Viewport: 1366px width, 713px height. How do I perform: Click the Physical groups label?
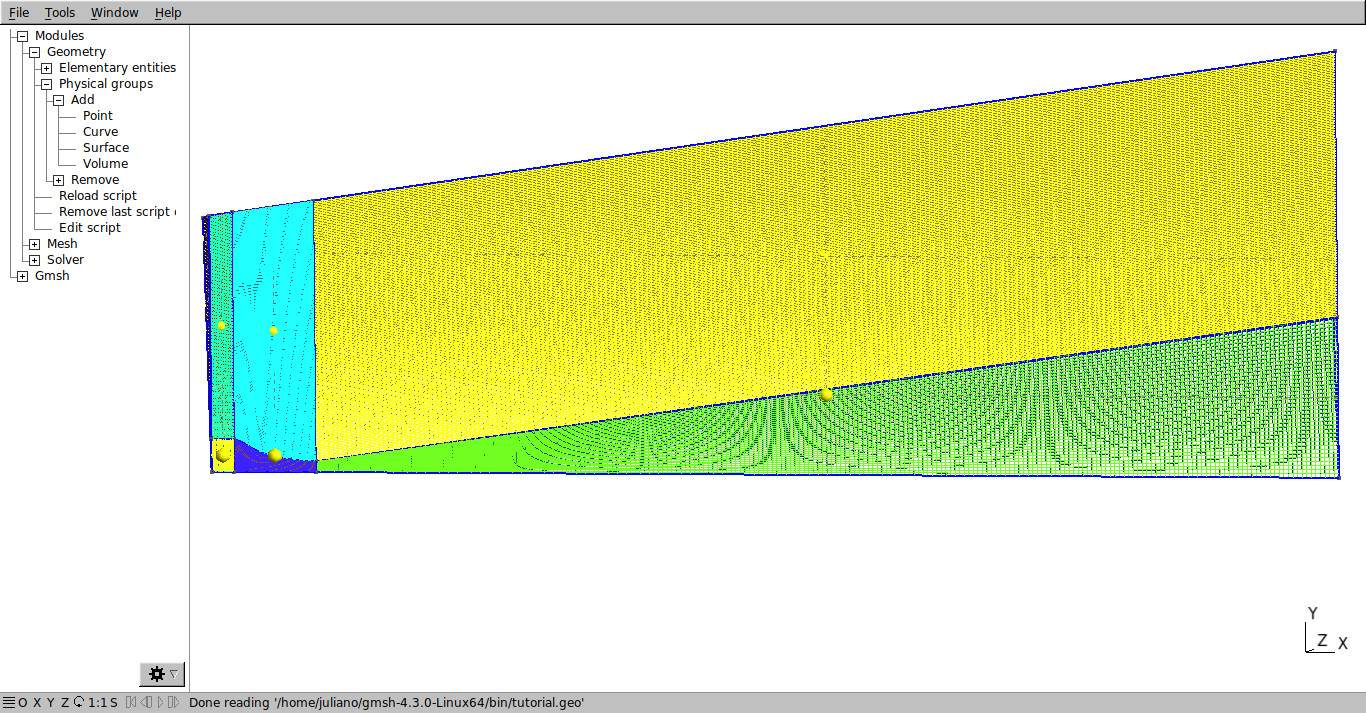pos(106,84)
